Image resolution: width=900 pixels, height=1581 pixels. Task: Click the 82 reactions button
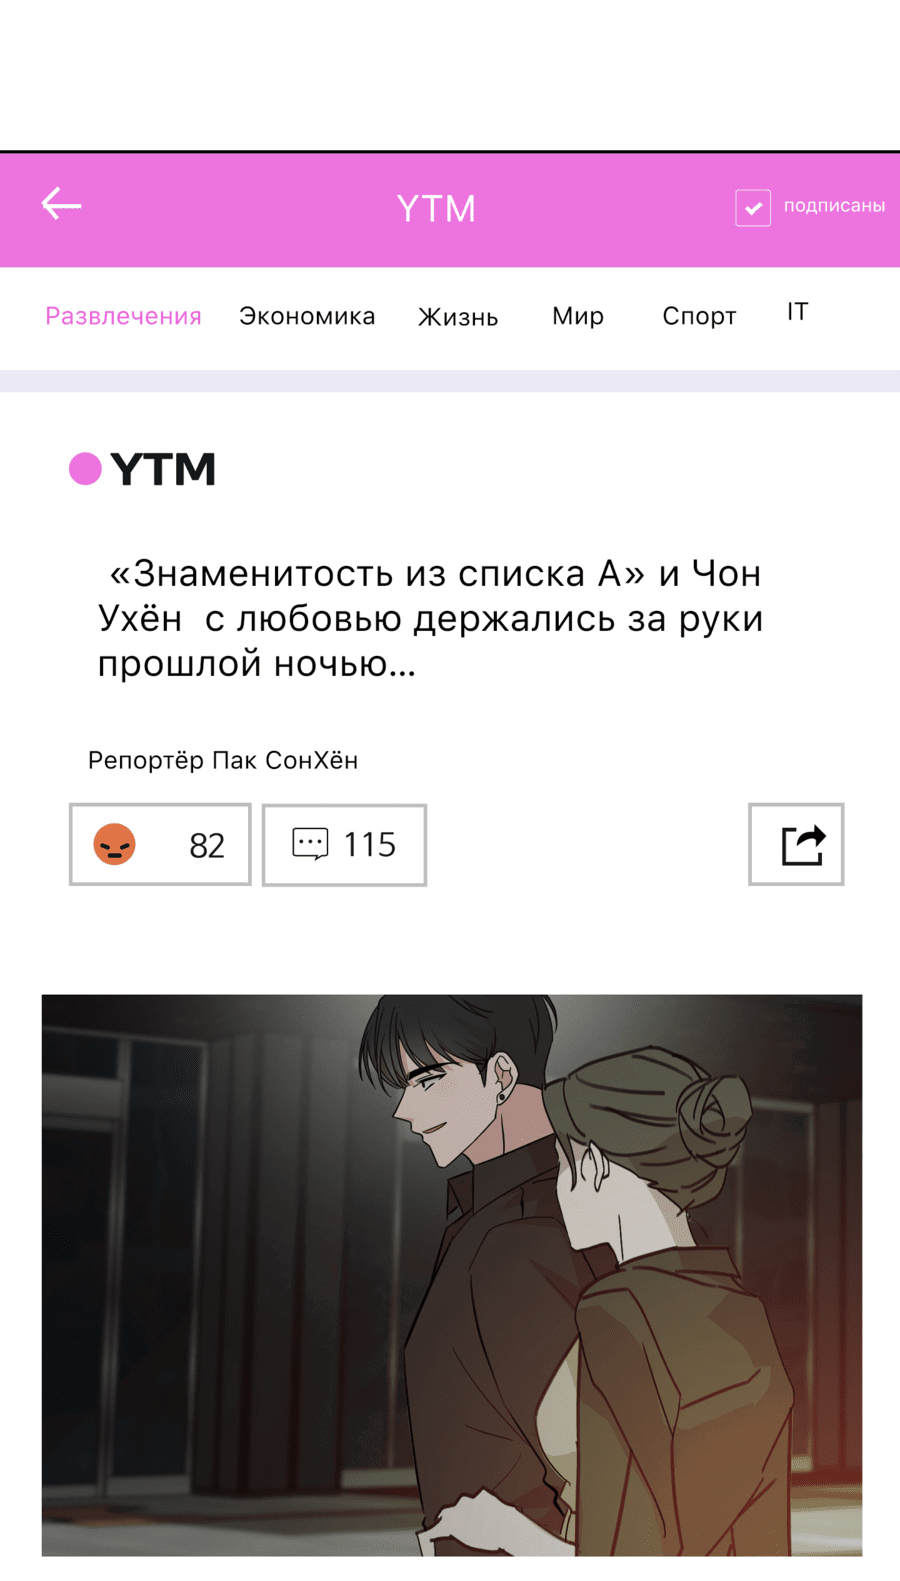click(160, 844)
